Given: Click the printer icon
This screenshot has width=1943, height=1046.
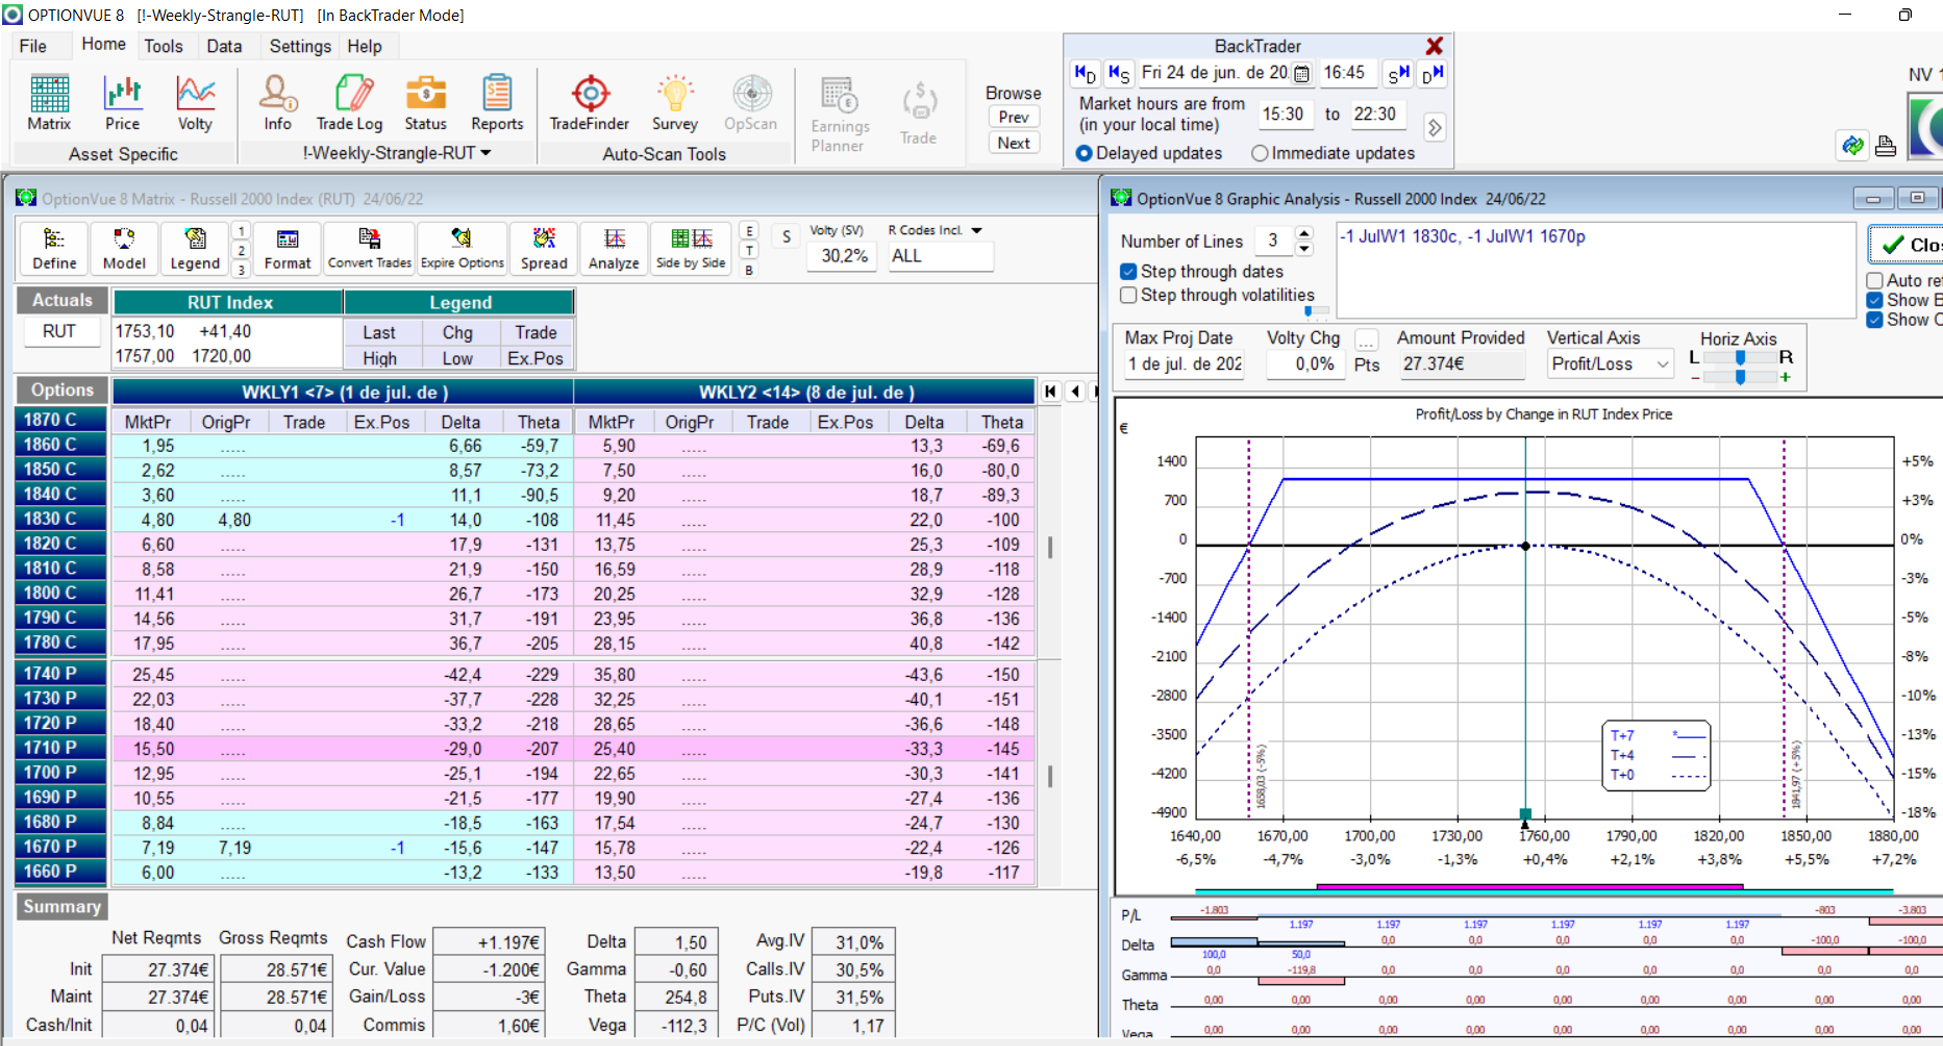Looking at the screenshot, I should (x=1885, y=146).
